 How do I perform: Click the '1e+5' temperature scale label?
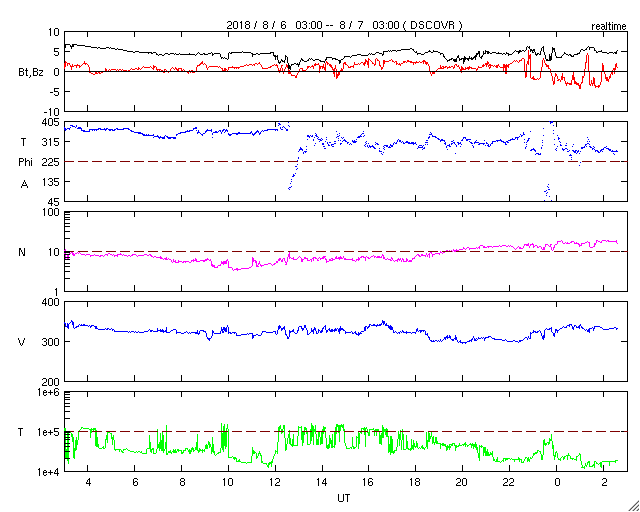click(x=51, y=432)
